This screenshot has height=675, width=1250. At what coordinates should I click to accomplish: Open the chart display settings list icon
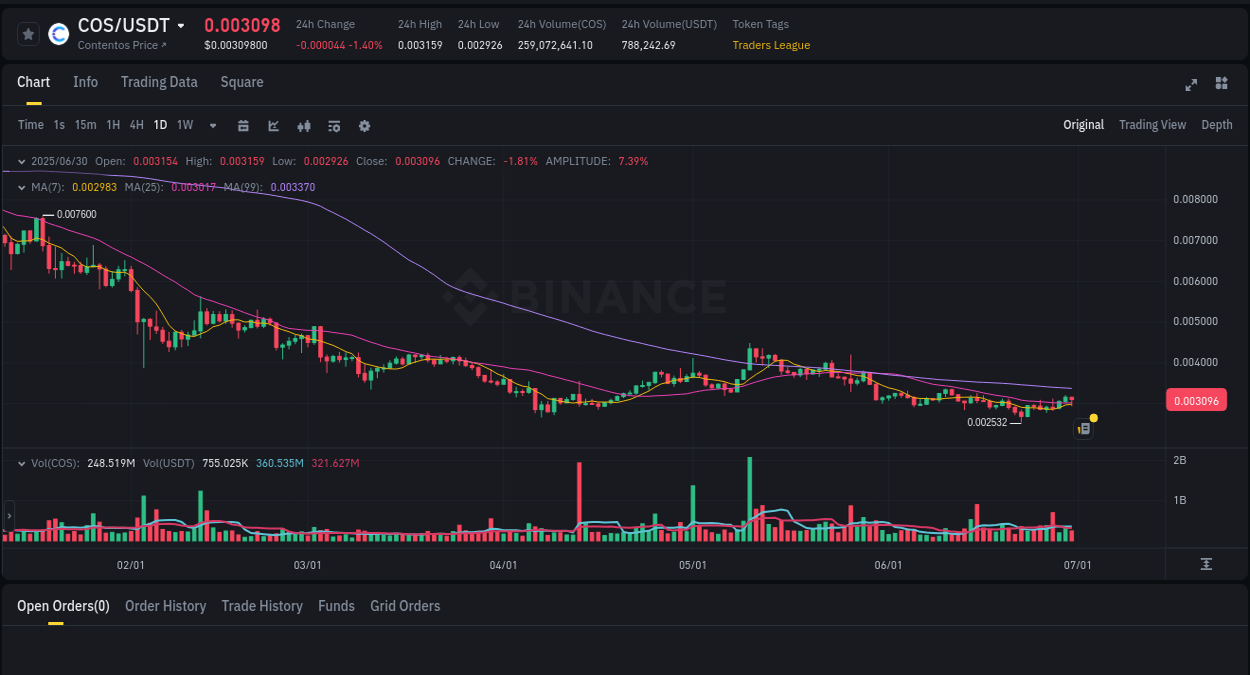[x=333, y=125]
